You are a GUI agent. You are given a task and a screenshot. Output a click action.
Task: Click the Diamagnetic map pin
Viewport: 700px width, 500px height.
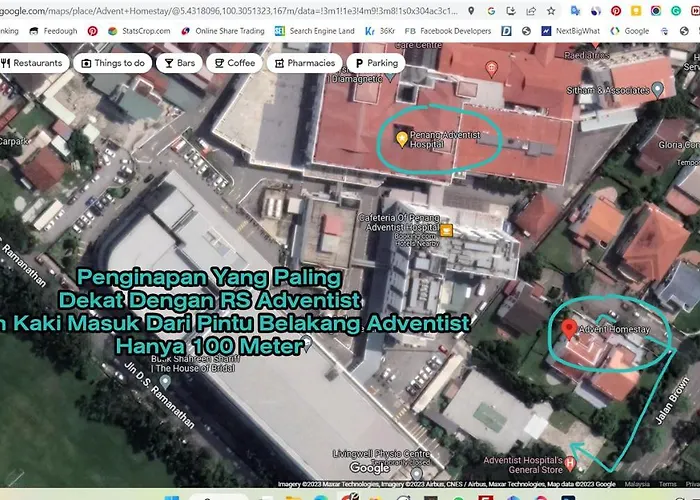(x=390, y=76)
